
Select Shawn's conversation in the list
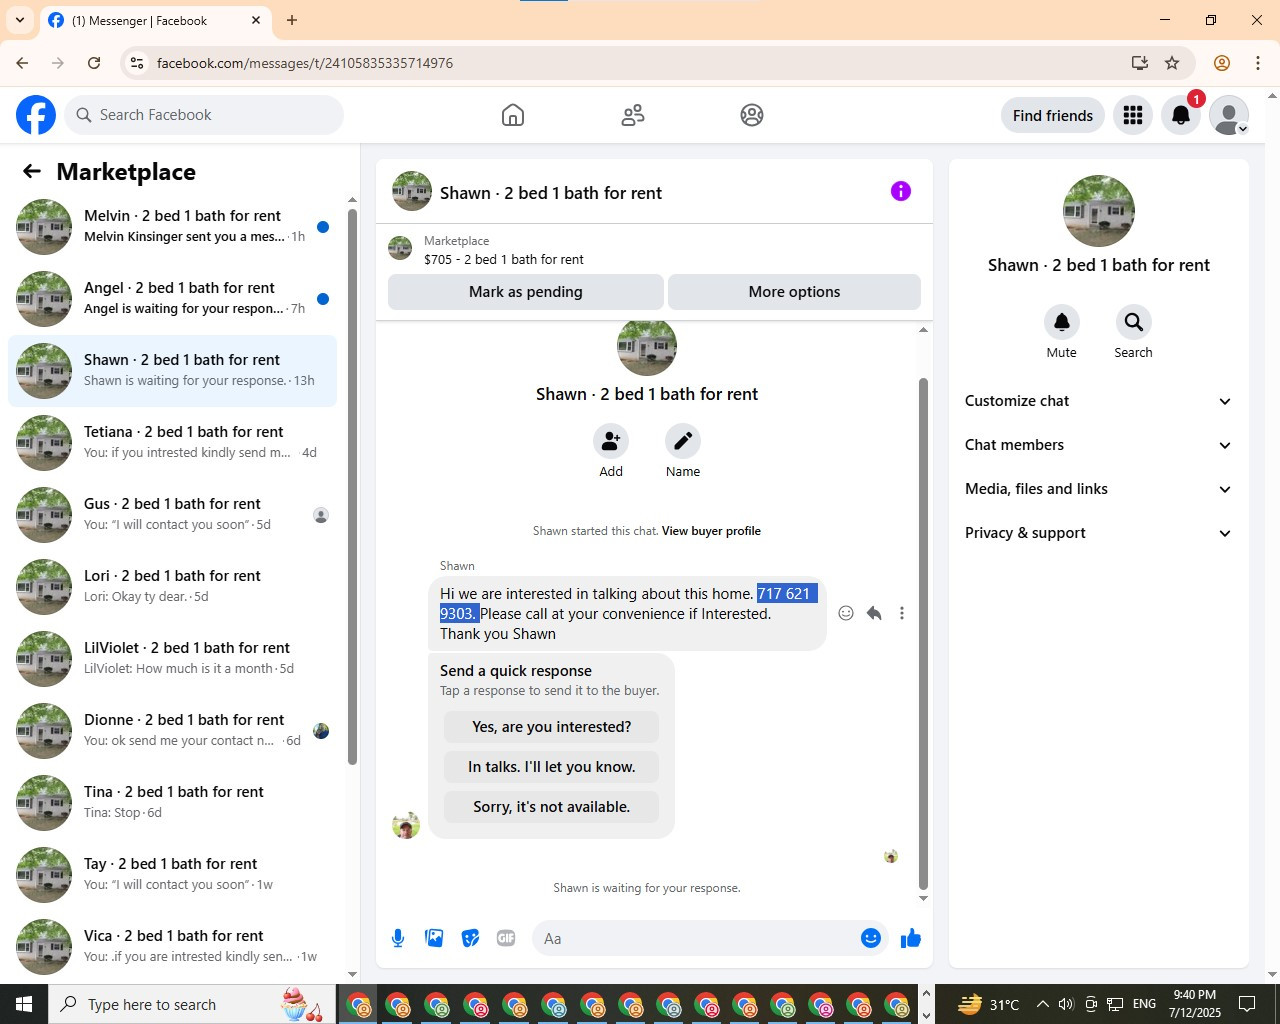172,371
